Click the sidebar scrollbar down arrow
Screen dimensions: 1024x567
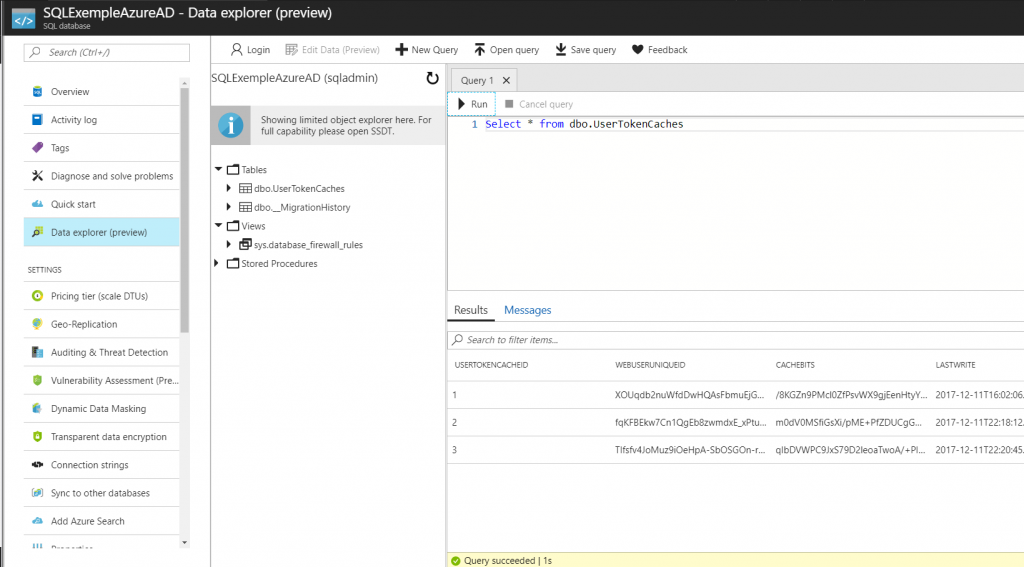184,542
